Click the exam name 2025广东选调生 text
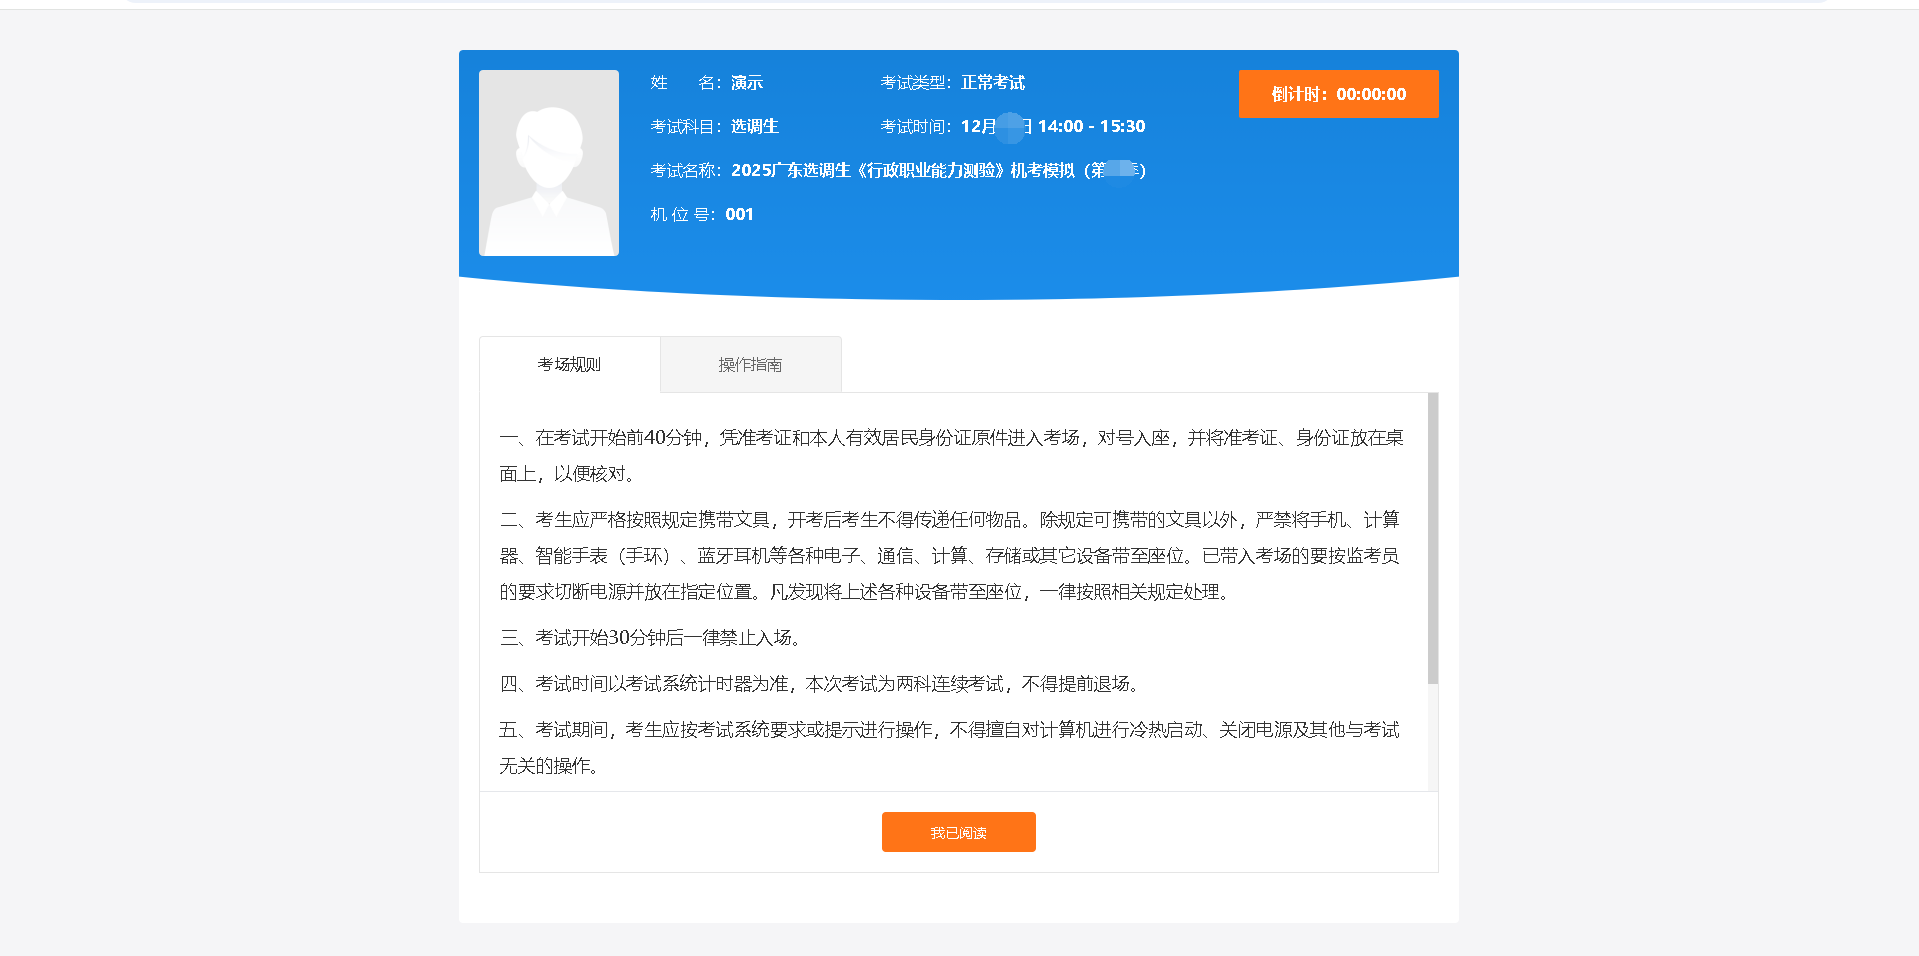The height and width of the screenshot is (956, 1919). (938, 170)
